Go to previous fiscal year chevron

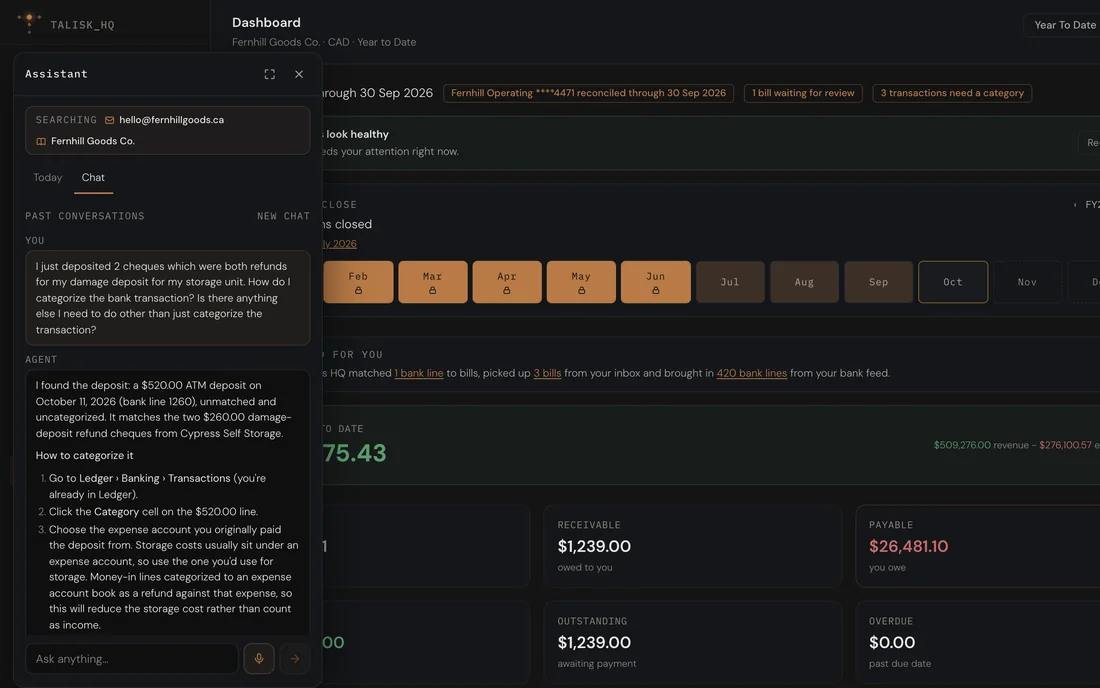(1075, 205)
